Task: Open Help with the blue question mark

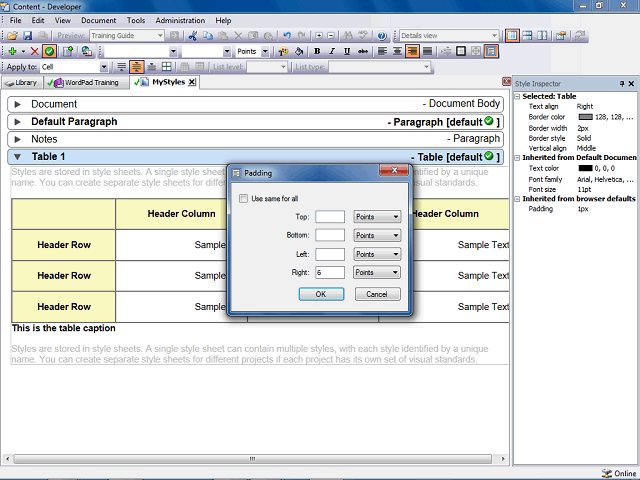Action: point(382,36)
